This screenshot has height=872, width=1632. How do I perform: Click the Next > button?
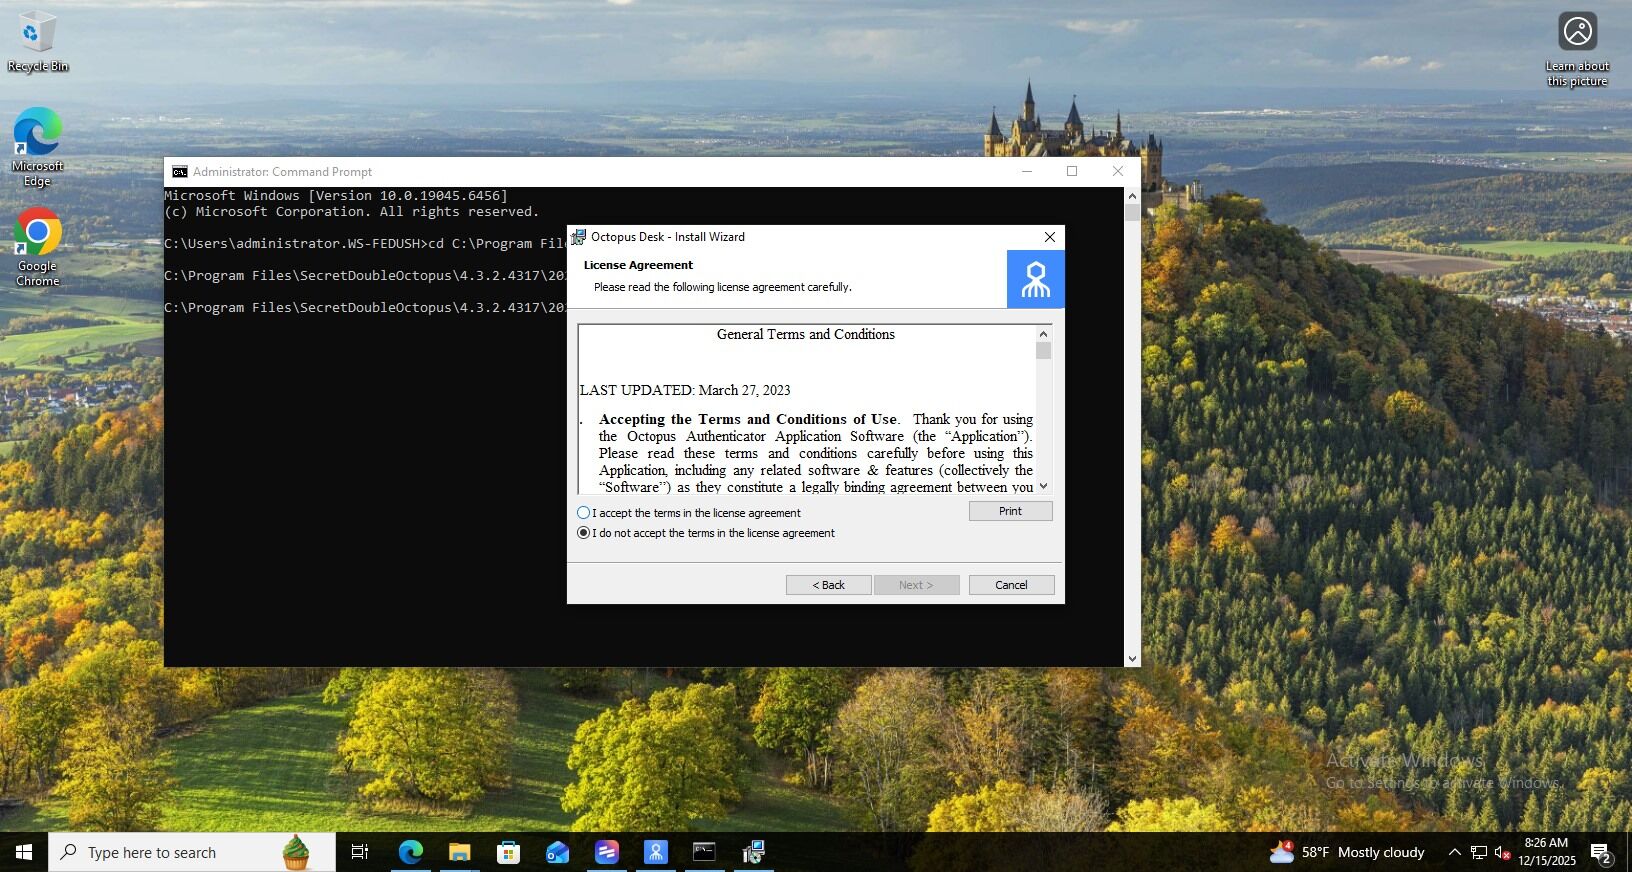pos(916,585)
